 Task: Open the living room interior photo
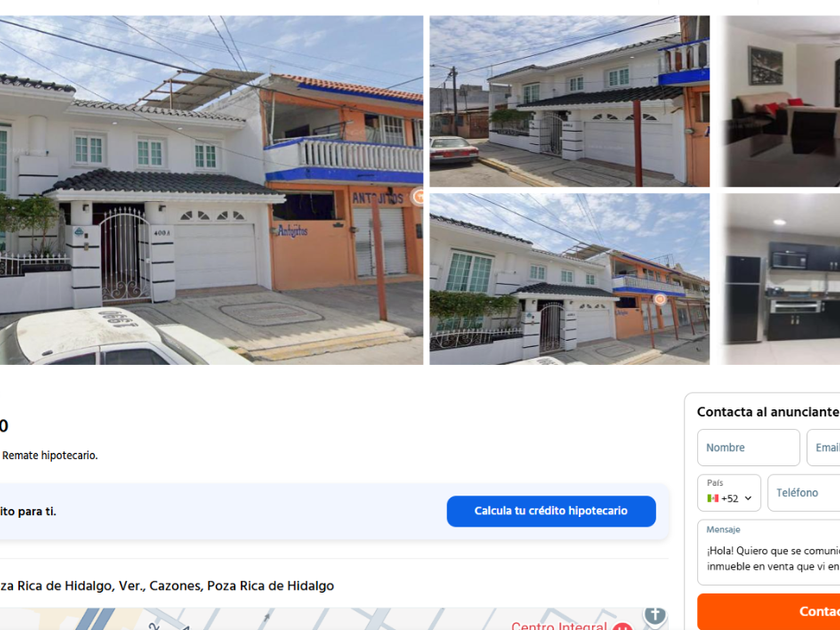coord(779,101)
